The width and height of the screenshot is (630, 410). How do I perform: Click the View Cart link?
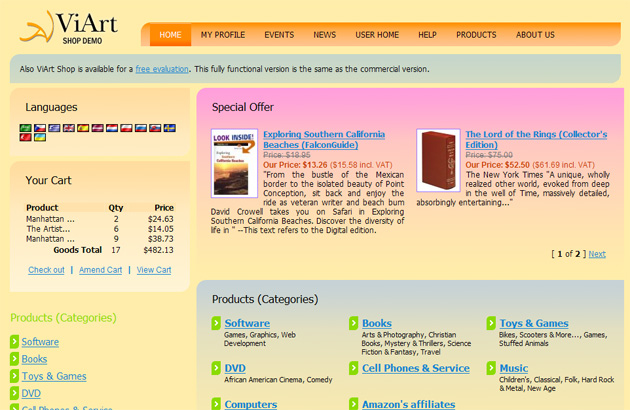(x=154, y=270)
